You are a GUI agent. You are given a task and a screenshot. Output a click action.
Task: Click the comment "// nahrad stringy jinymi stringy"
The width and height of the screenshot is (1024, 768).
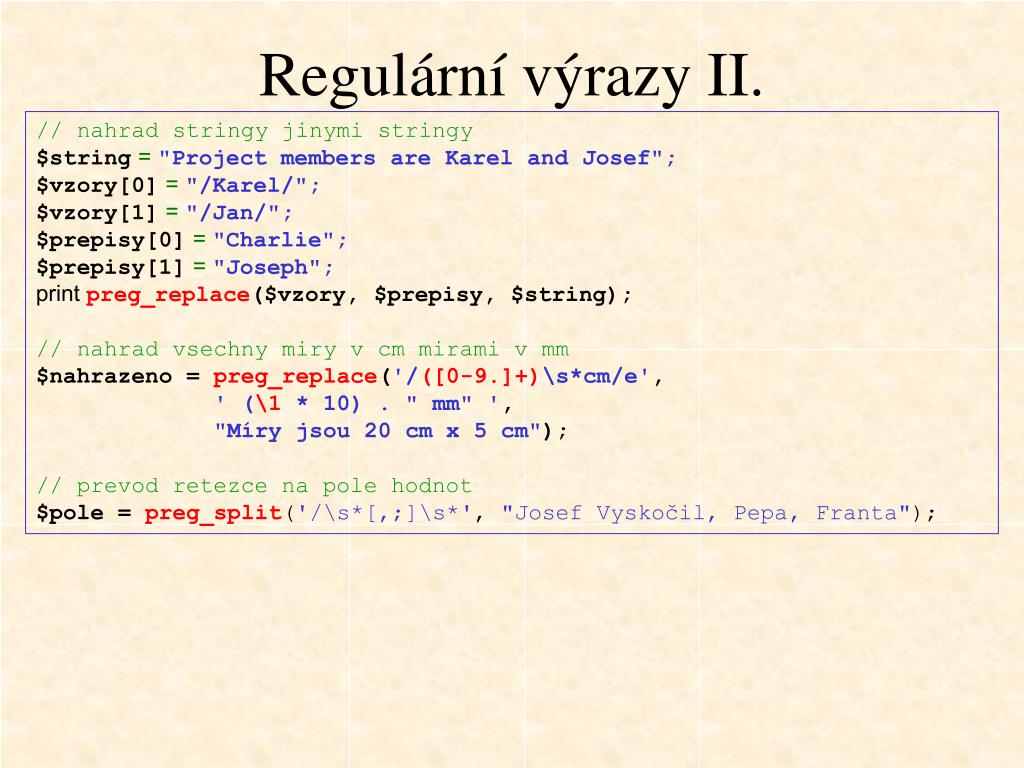coord(255,131)
